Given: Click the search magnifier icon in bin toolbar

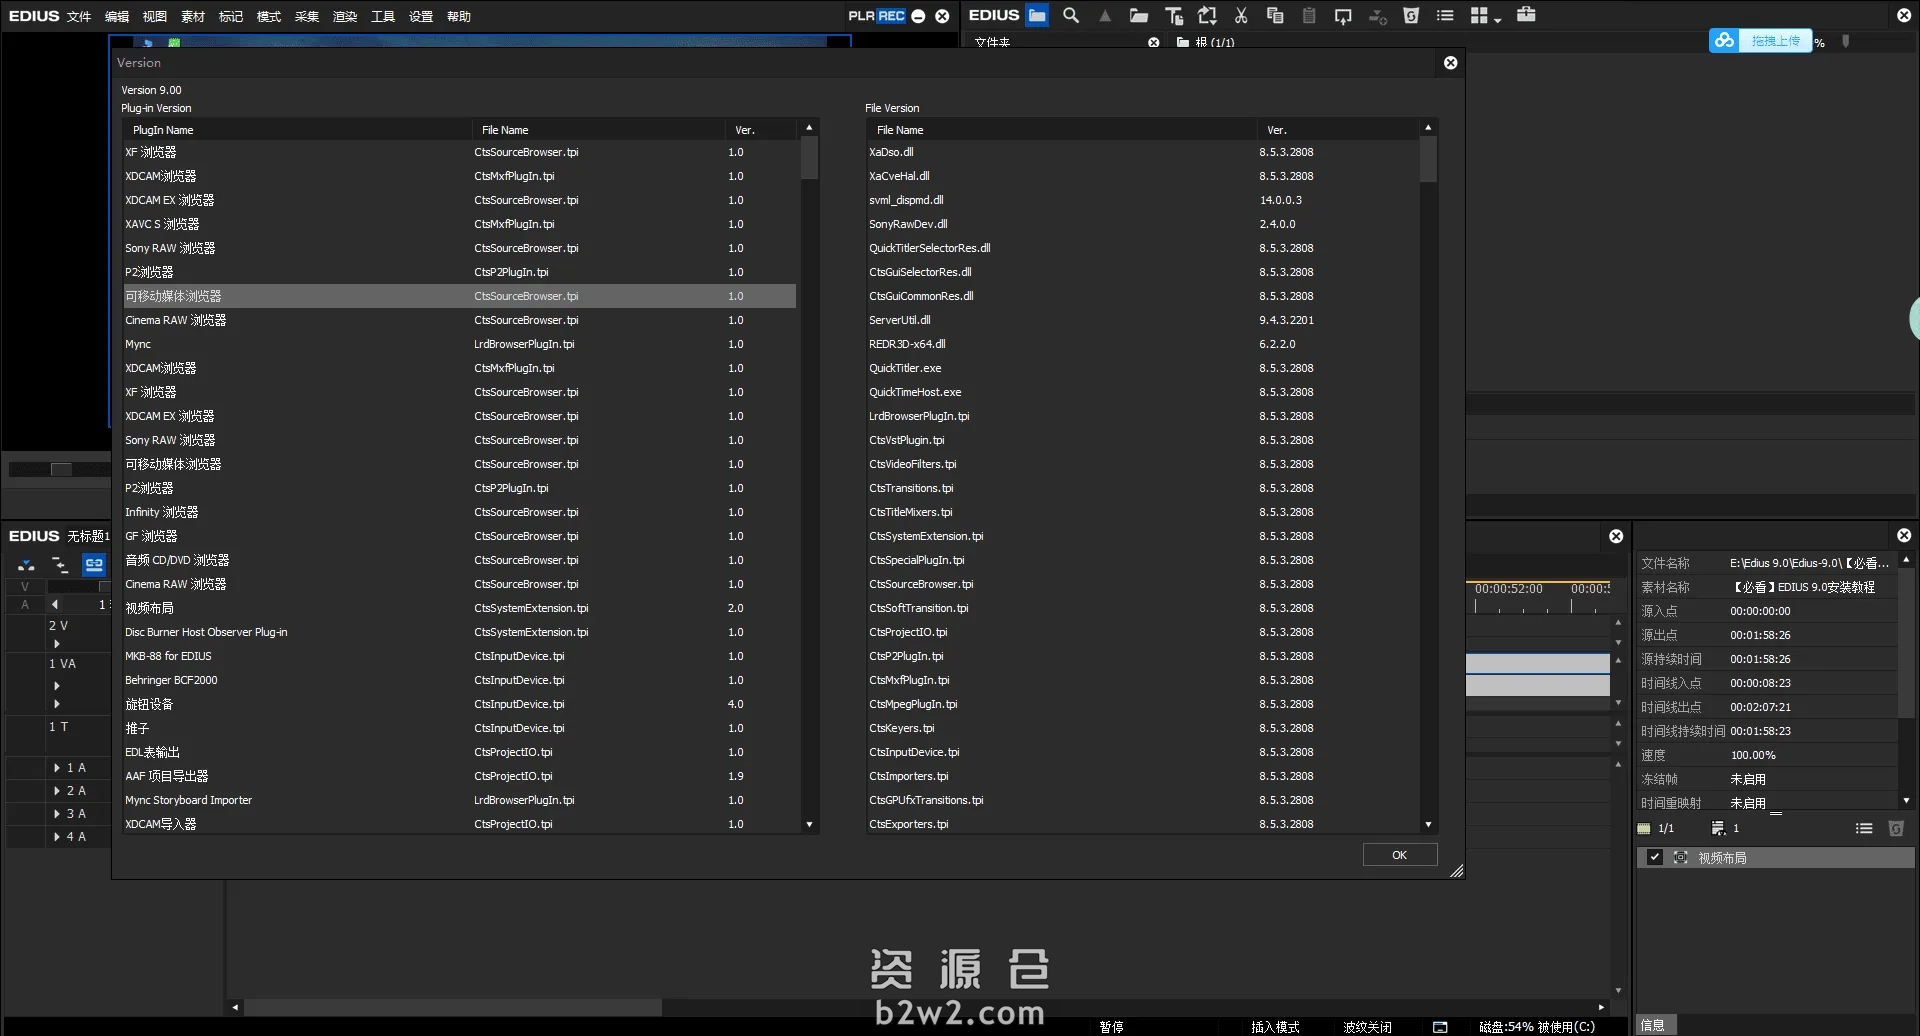Looking at the screenshot, I should 1071,15.
